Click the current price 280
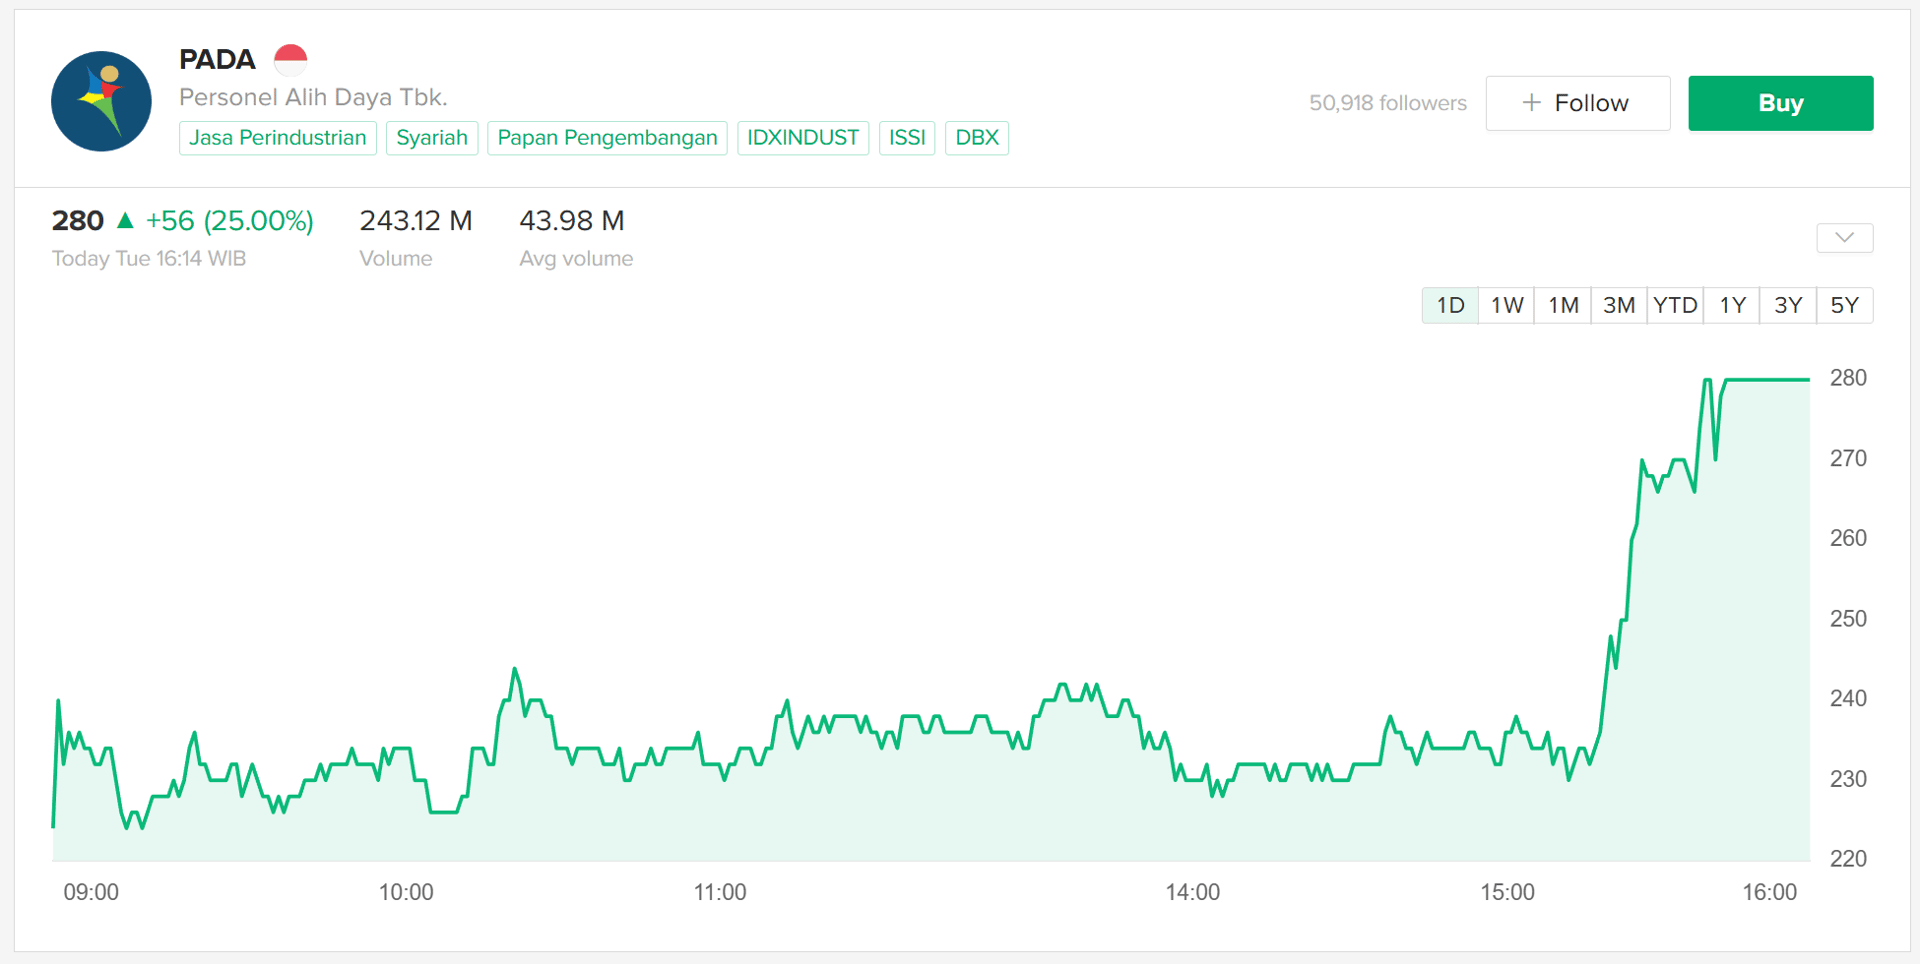Image resolution: width=1920 pixels, height=964 pixels. [78, 220]
